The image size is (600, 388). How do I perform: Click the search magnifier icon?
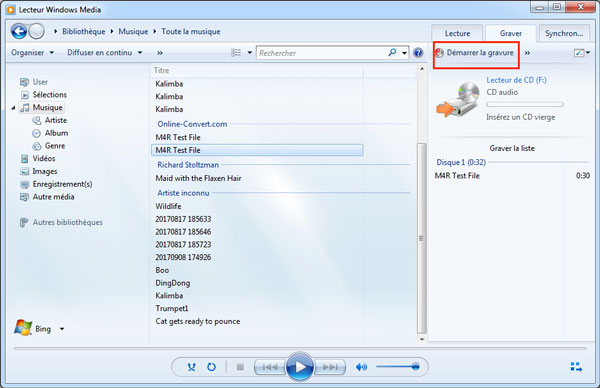[x=392, y=52]
